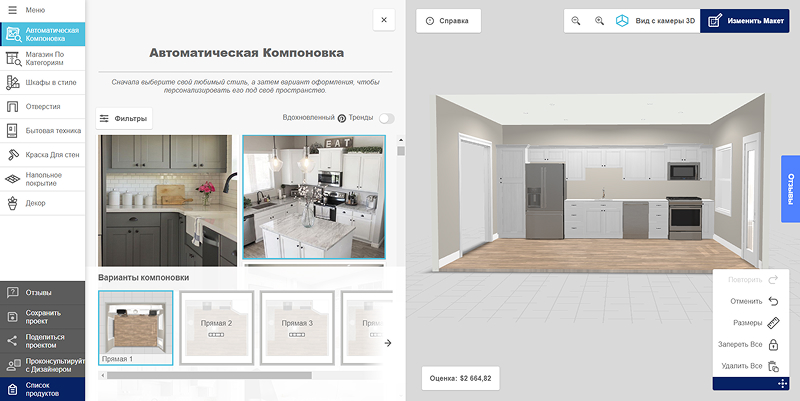The height and width of the screenshot is (401, 800).
Task: Open the blue Отзывы side tab
Action: point(790,189)
